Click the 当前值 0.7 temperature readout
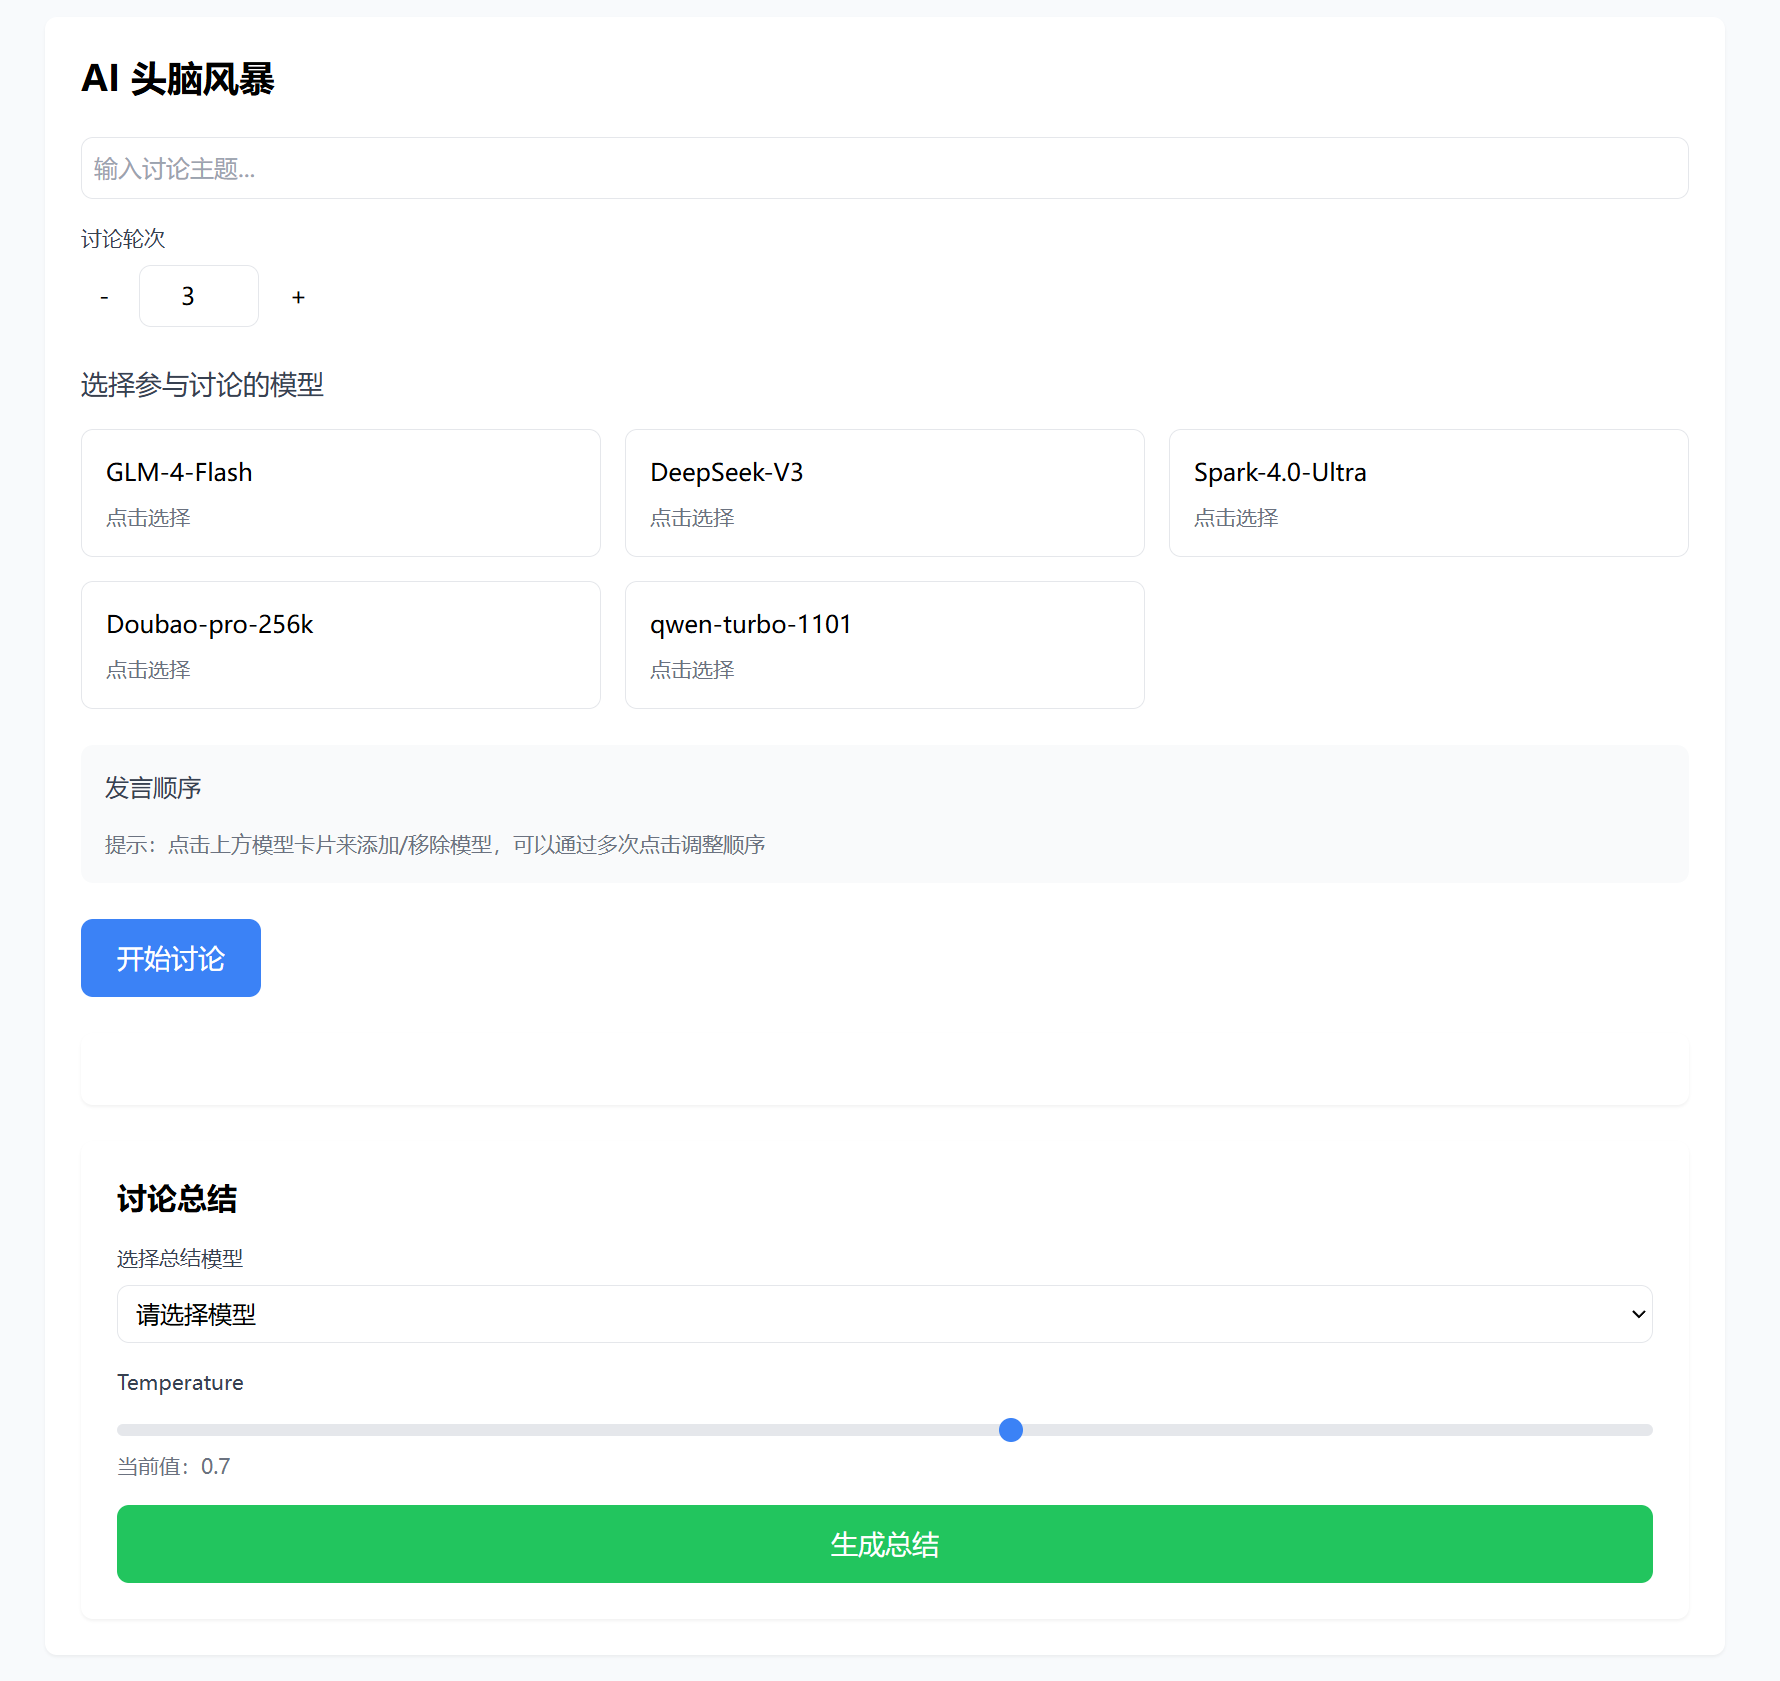1780x1681 pixels. coord(174,1466)
